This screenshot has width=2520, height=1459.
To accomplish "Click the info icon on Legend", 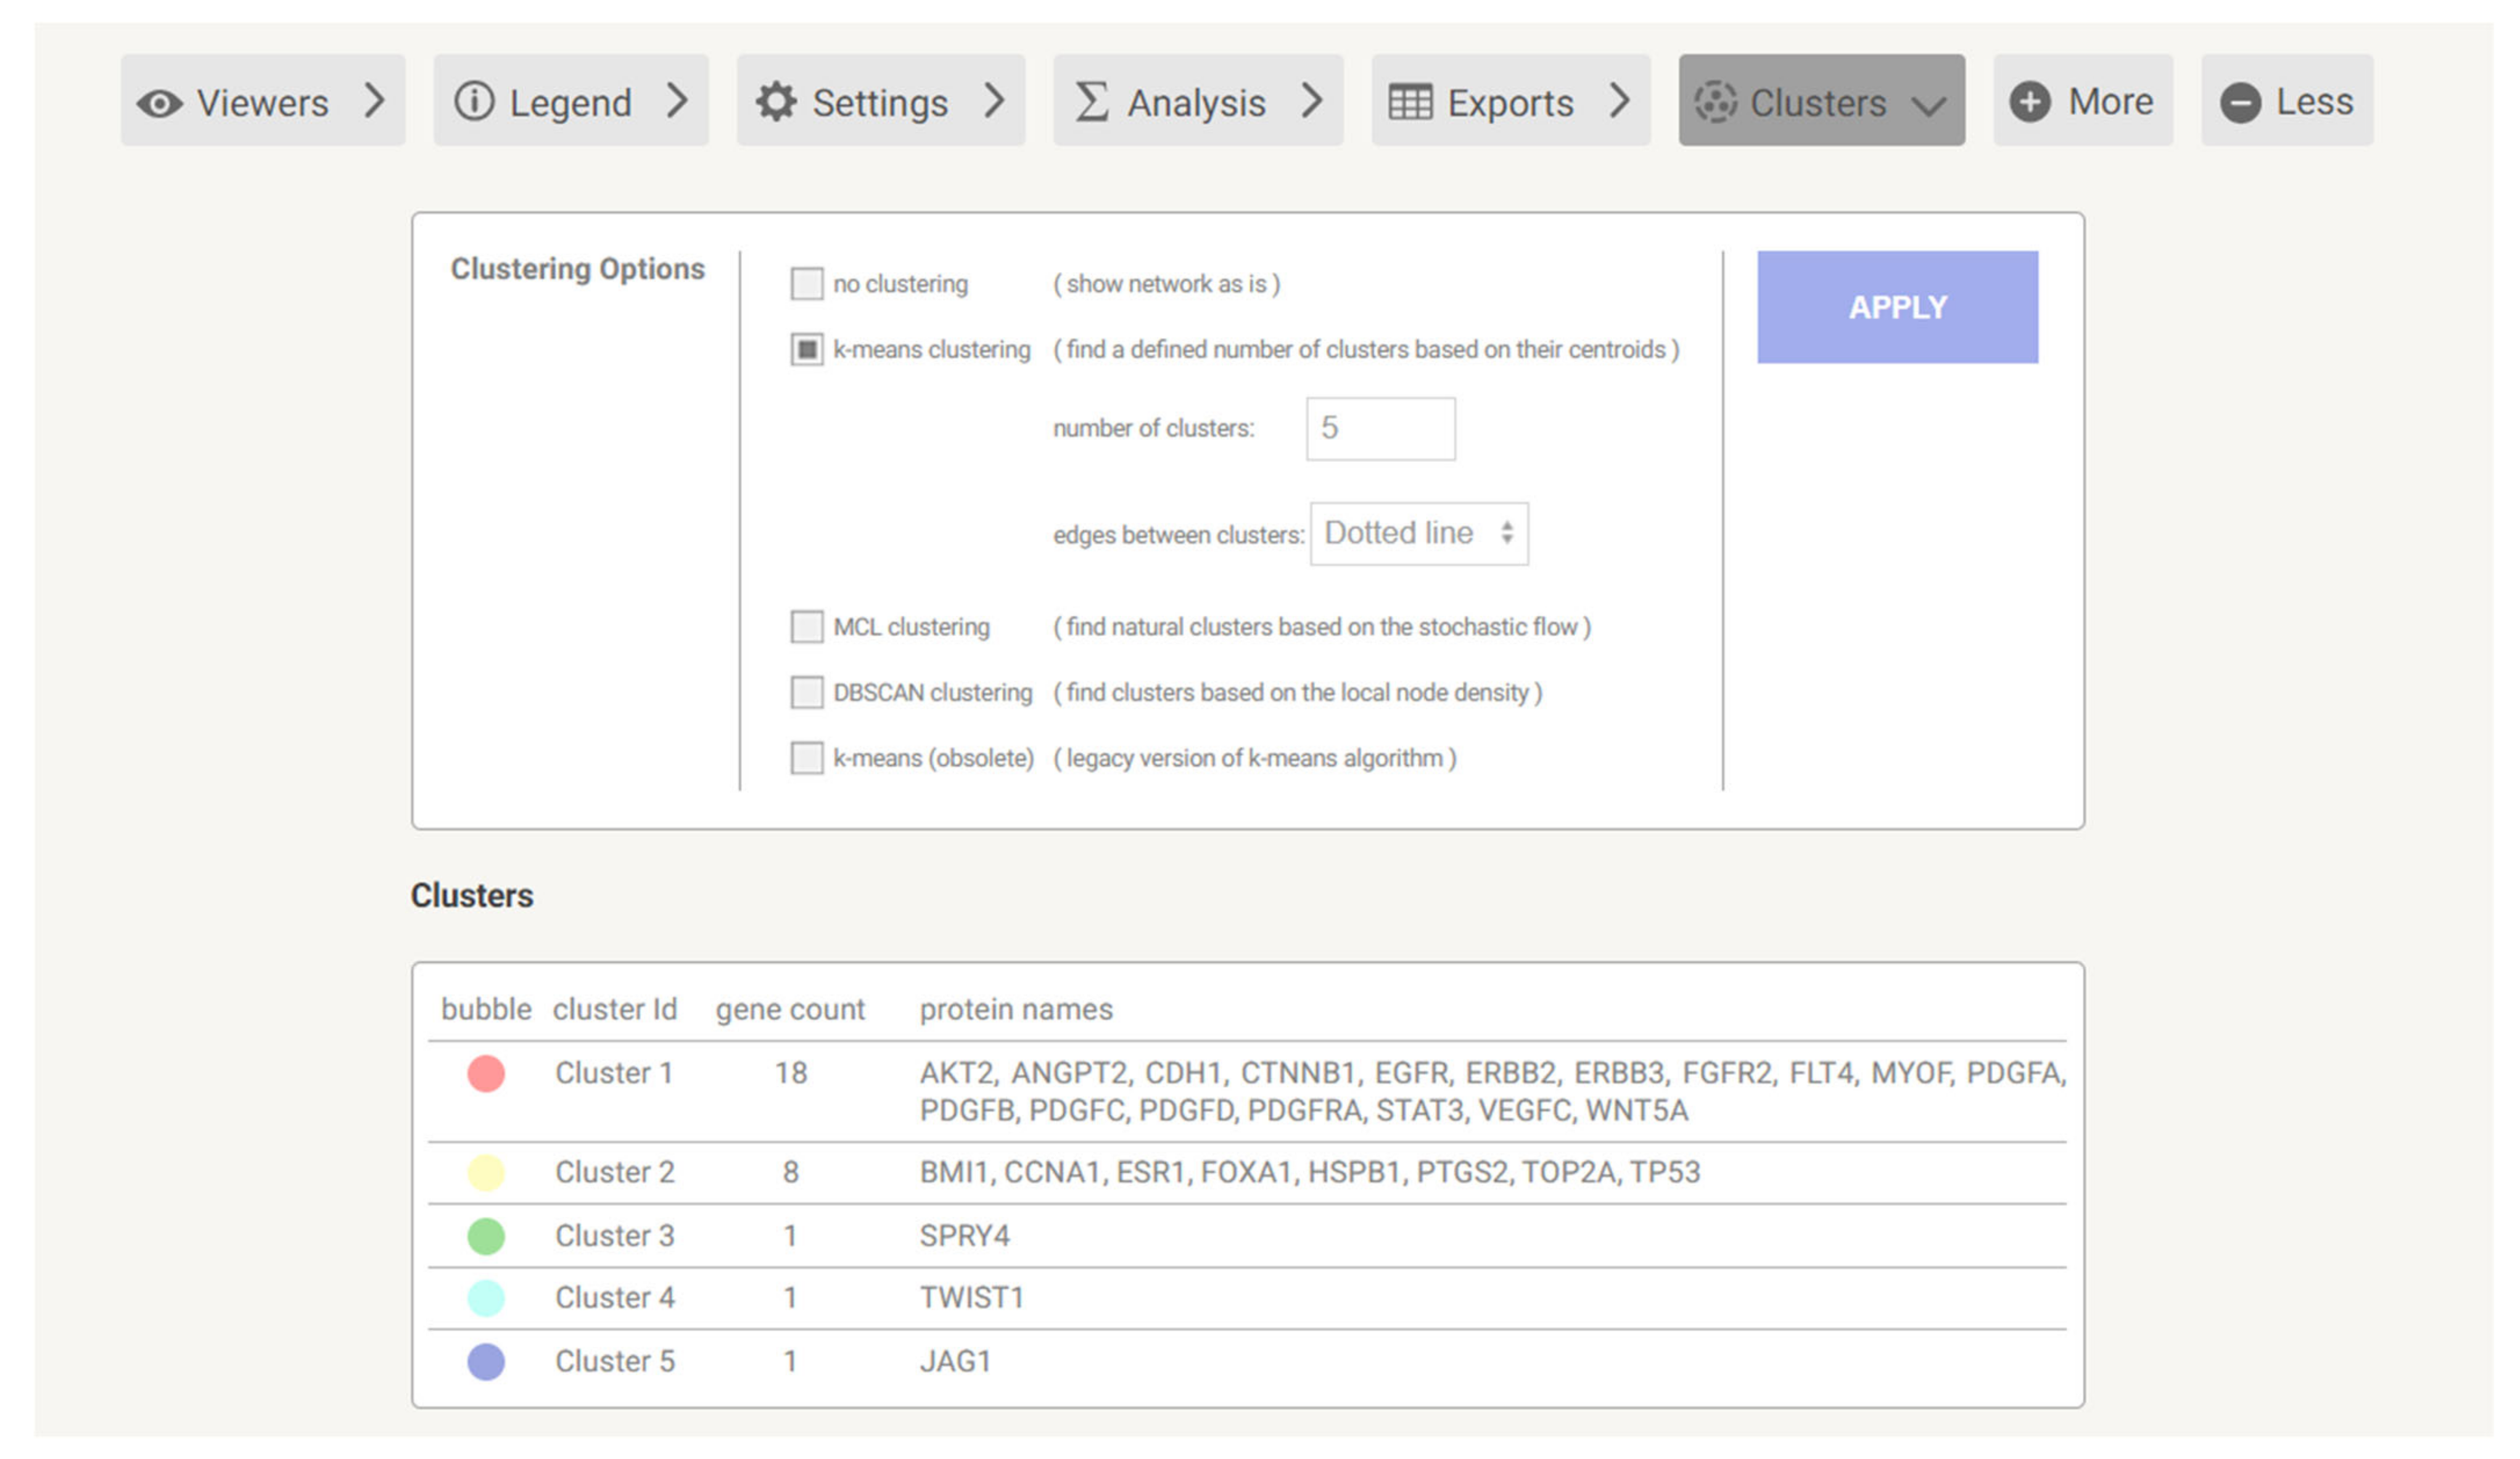I will coord(474,101).
